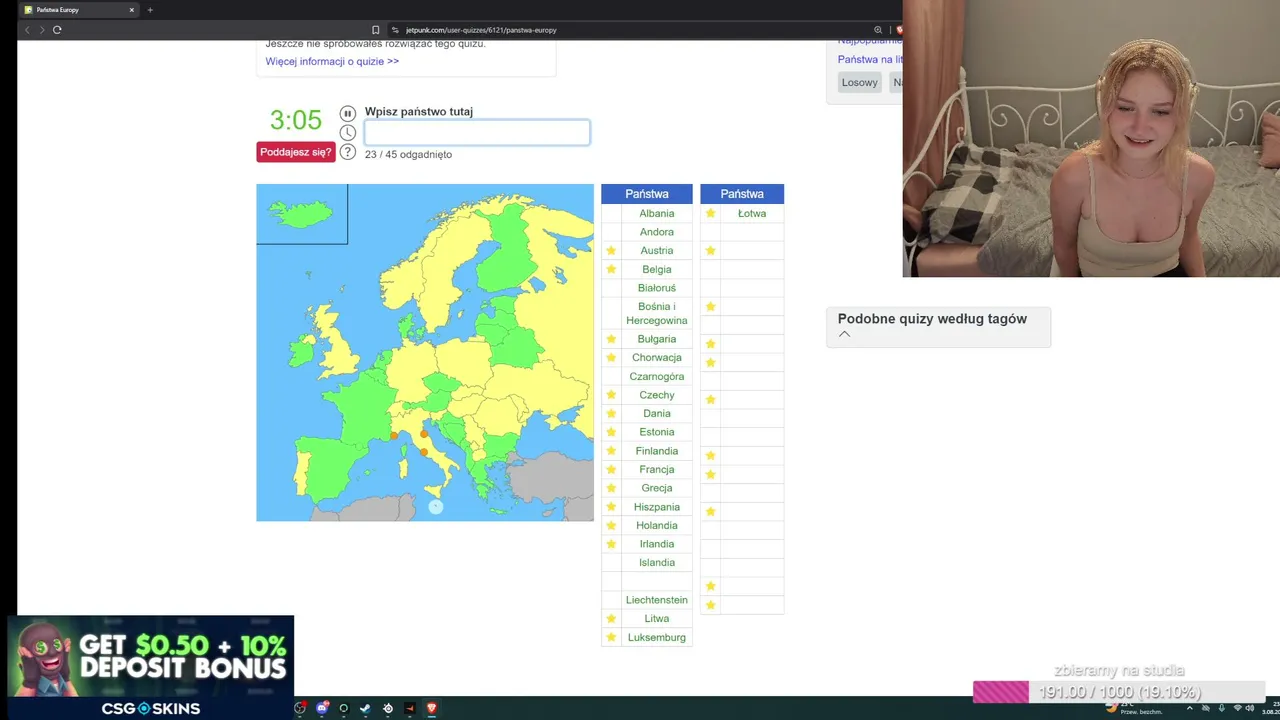Click the Poddajesz się? give up button
The image size is (1280, 720).
coord(296,152)
